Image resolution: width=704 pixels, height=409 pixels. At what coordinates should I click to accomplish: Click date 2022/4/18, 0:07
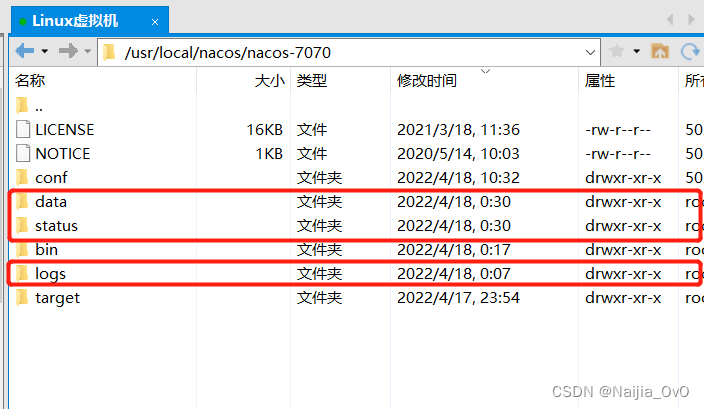(454, 274)
